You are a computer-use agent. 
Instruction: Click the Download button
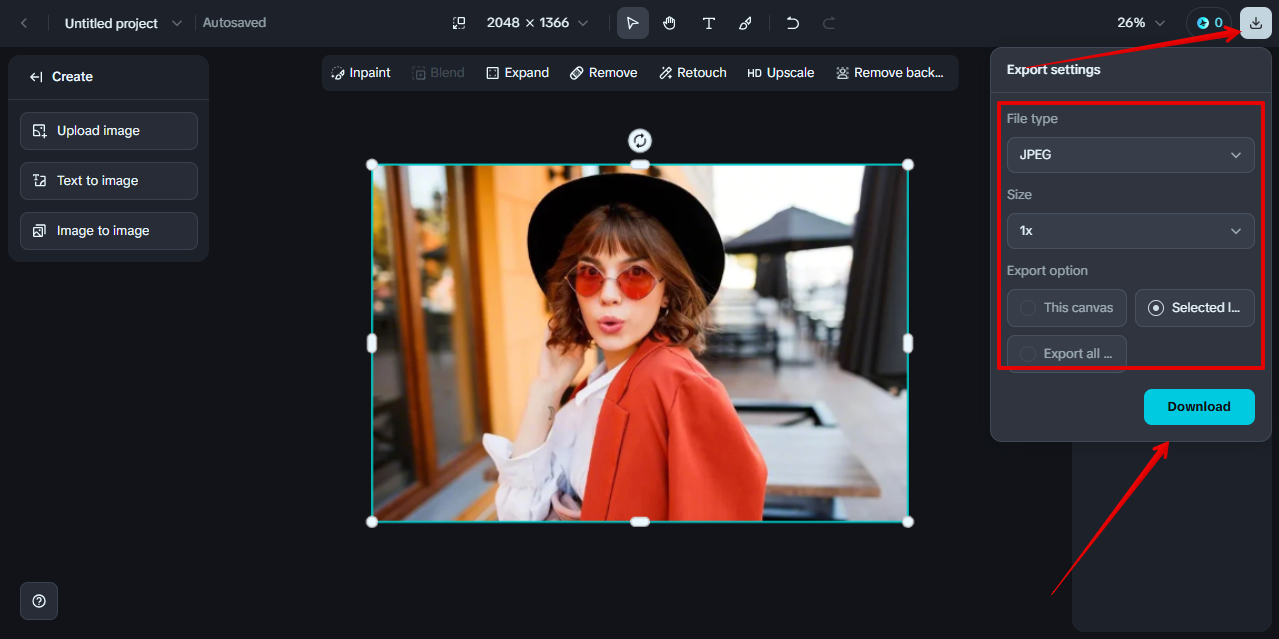pyautogui.click(x=1199, y=407)
